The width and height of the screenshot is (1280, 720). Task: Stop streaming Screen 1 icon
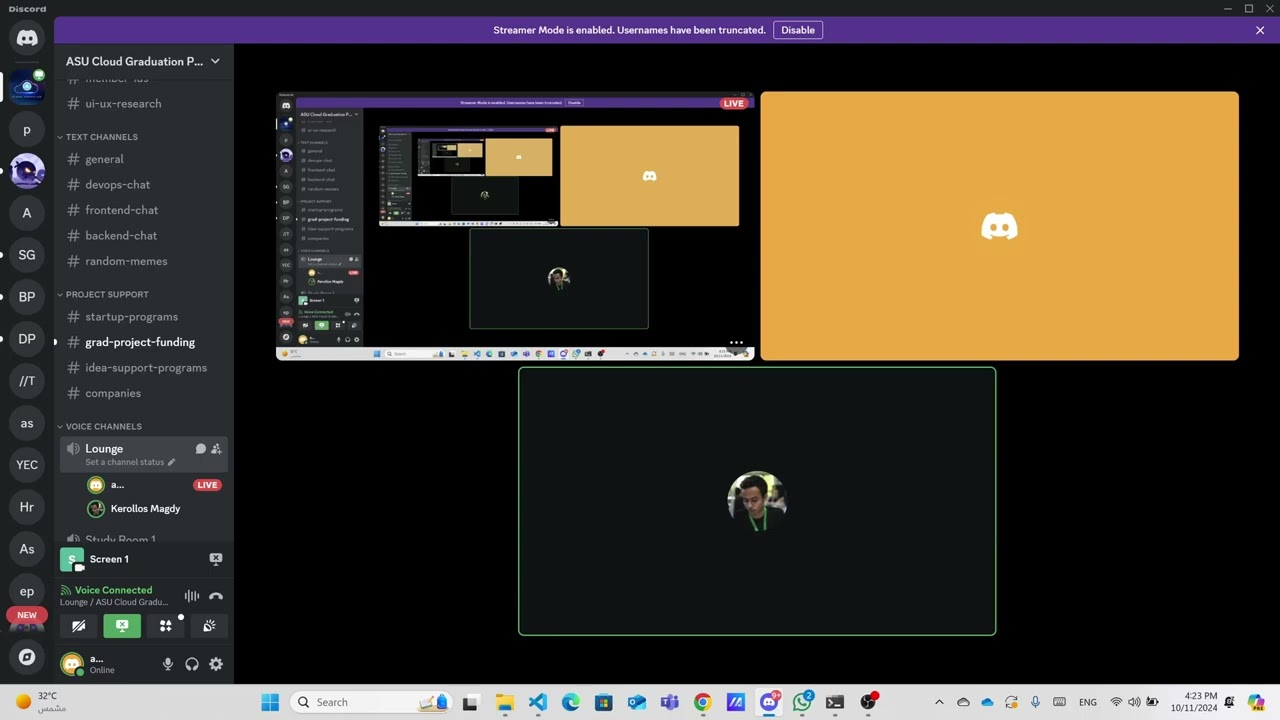click(x=215, y=559)
